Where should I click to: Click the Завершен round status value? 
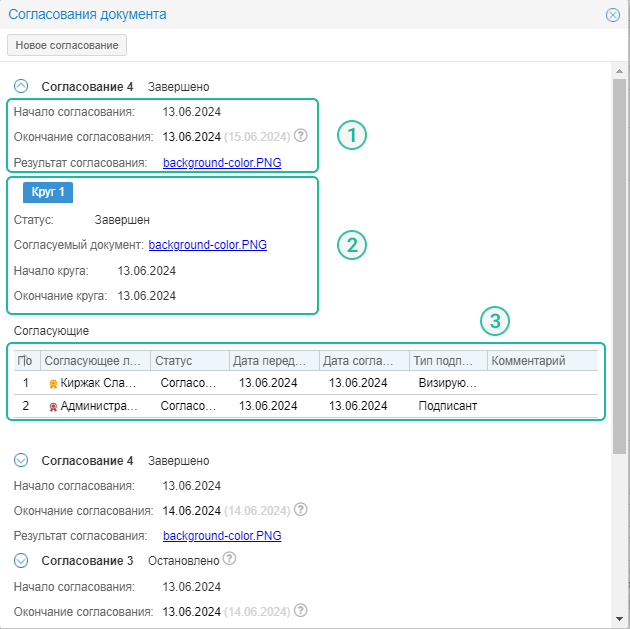(x=122, y=220)
